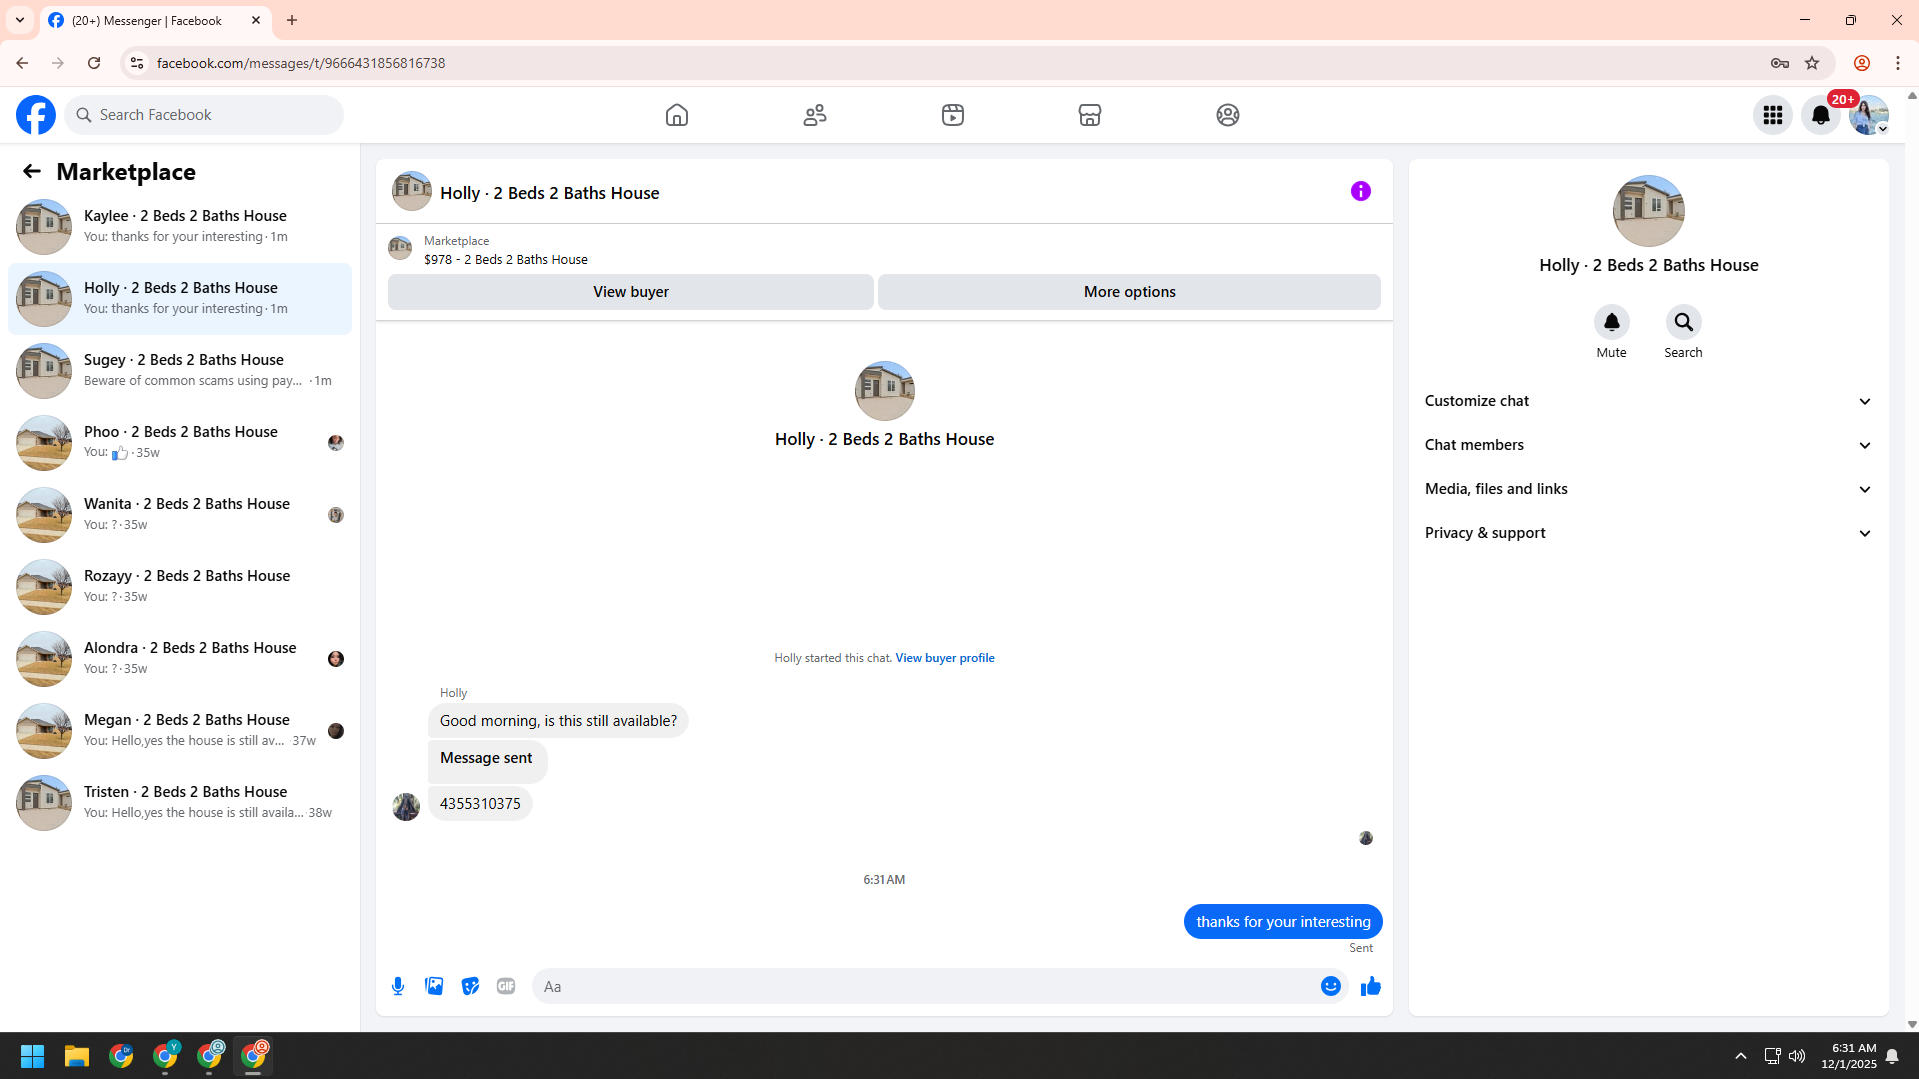The width and height of the screenshot is (1919, 1079).
Task: Open the account profile picture menu
Action: click(x=1869, y=115)
